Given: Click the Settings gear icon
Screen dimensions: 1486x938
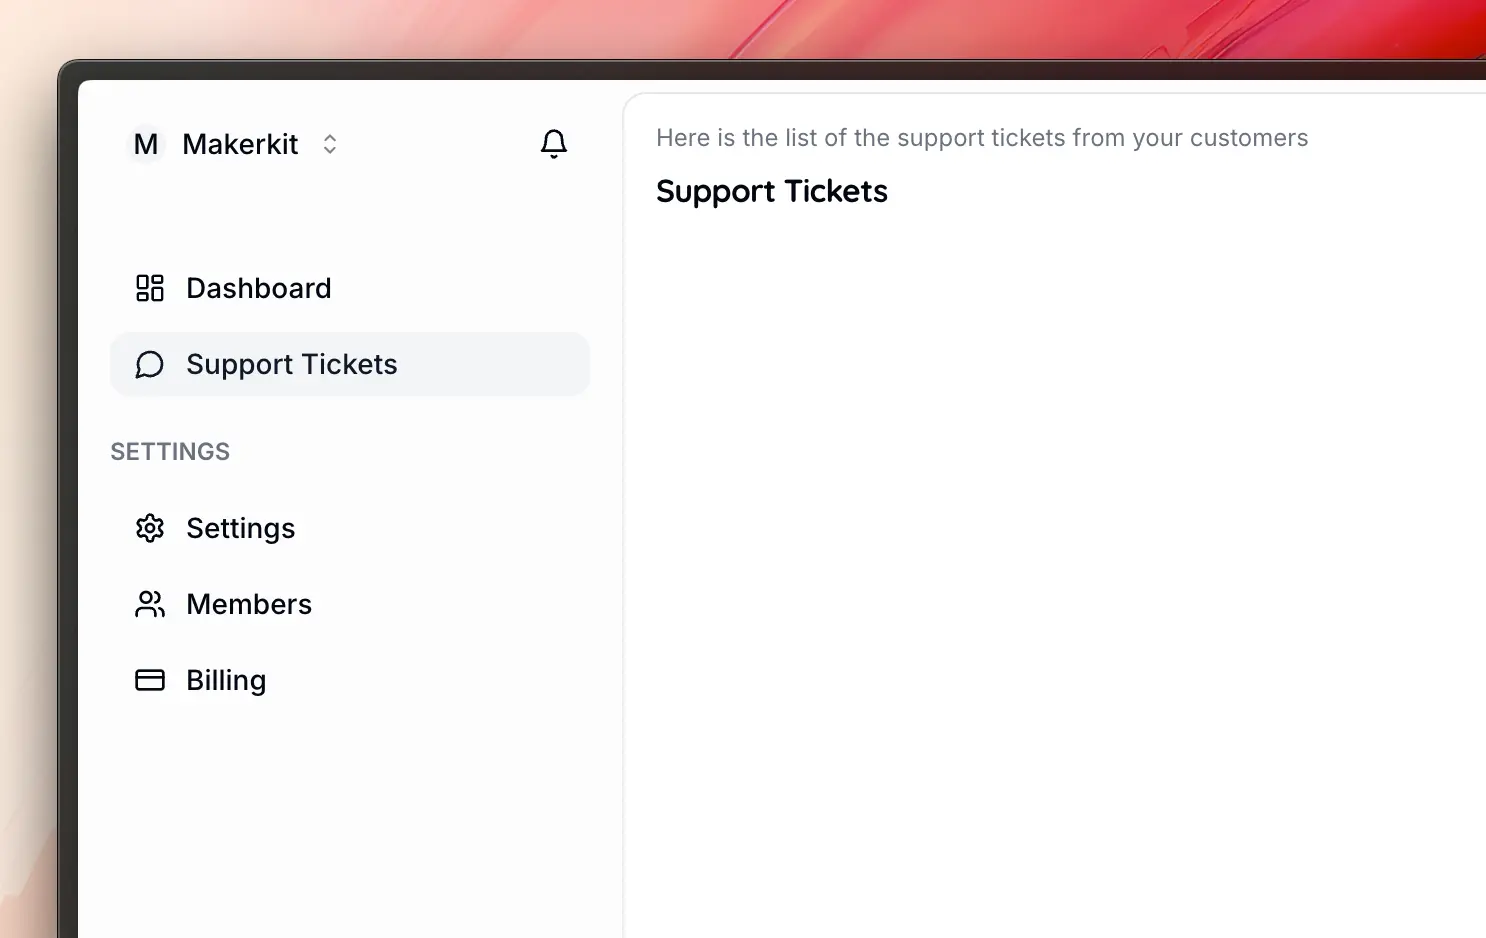Looking at the screenshot, I should click(150, 528).
